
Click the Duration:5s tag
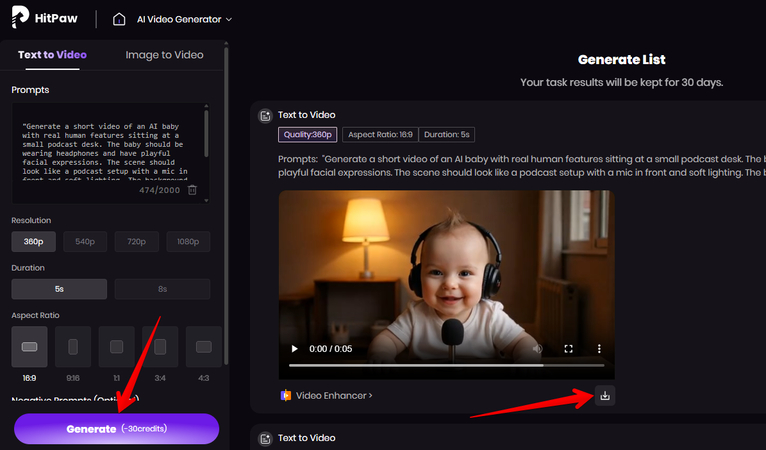coord(447,134)
